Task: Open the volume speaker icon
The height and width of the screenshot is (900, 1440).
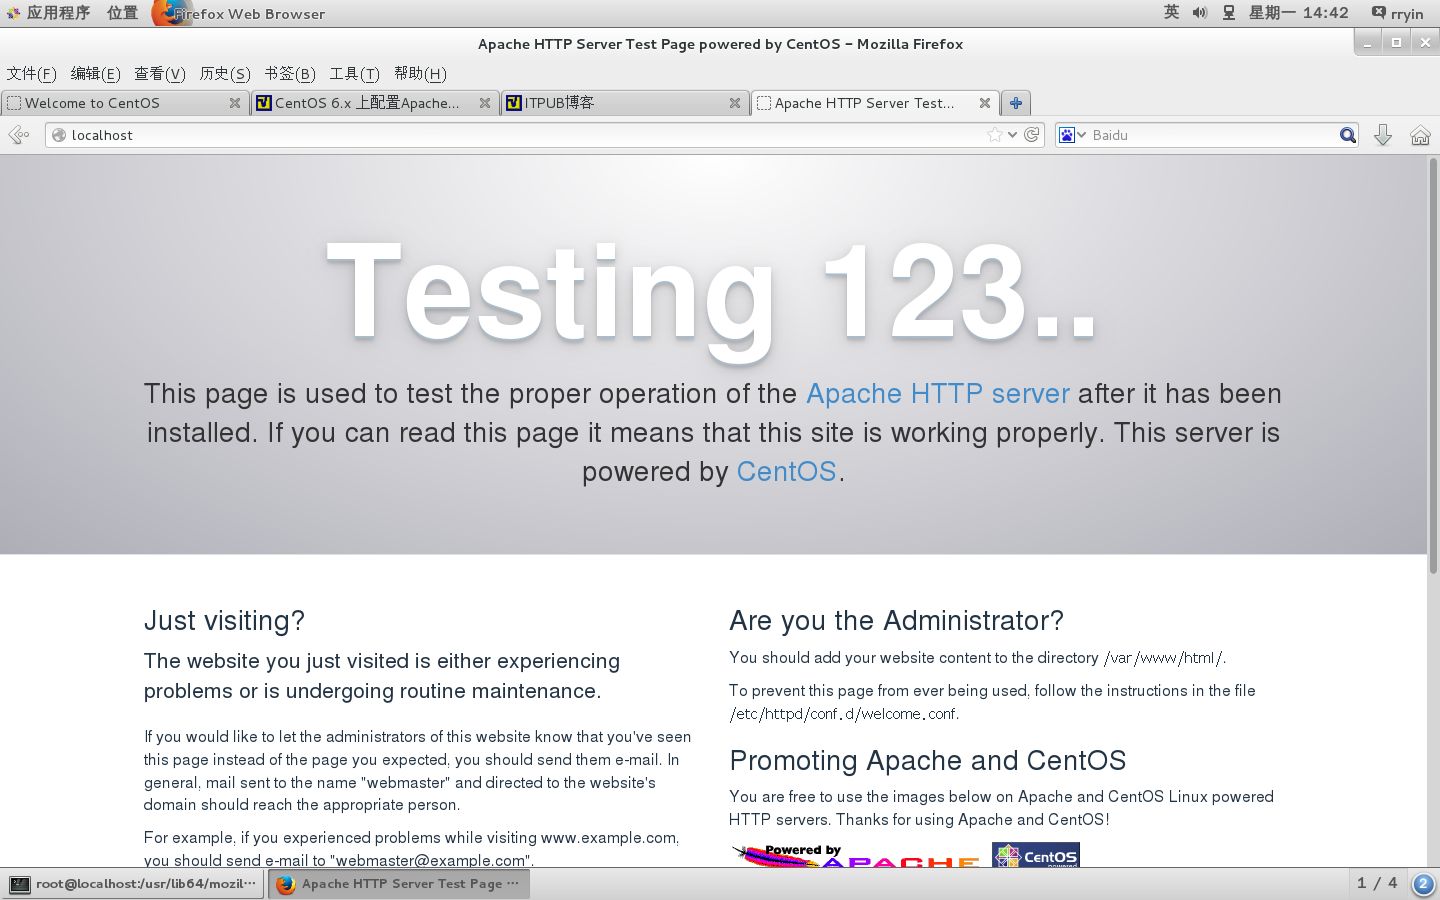Action: [x=1200, y=13]
